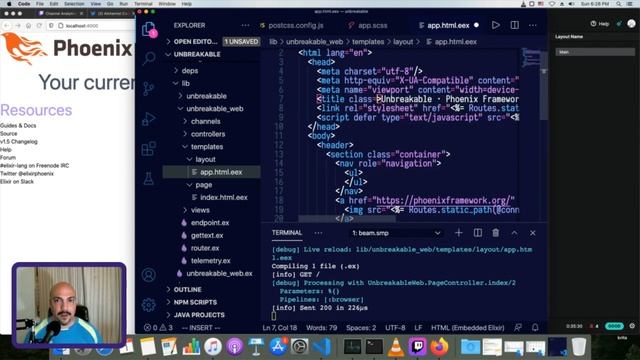This screenshot has width=640, height=360.
Task: Select the Terminal panel tab
Action: point(287,233)
